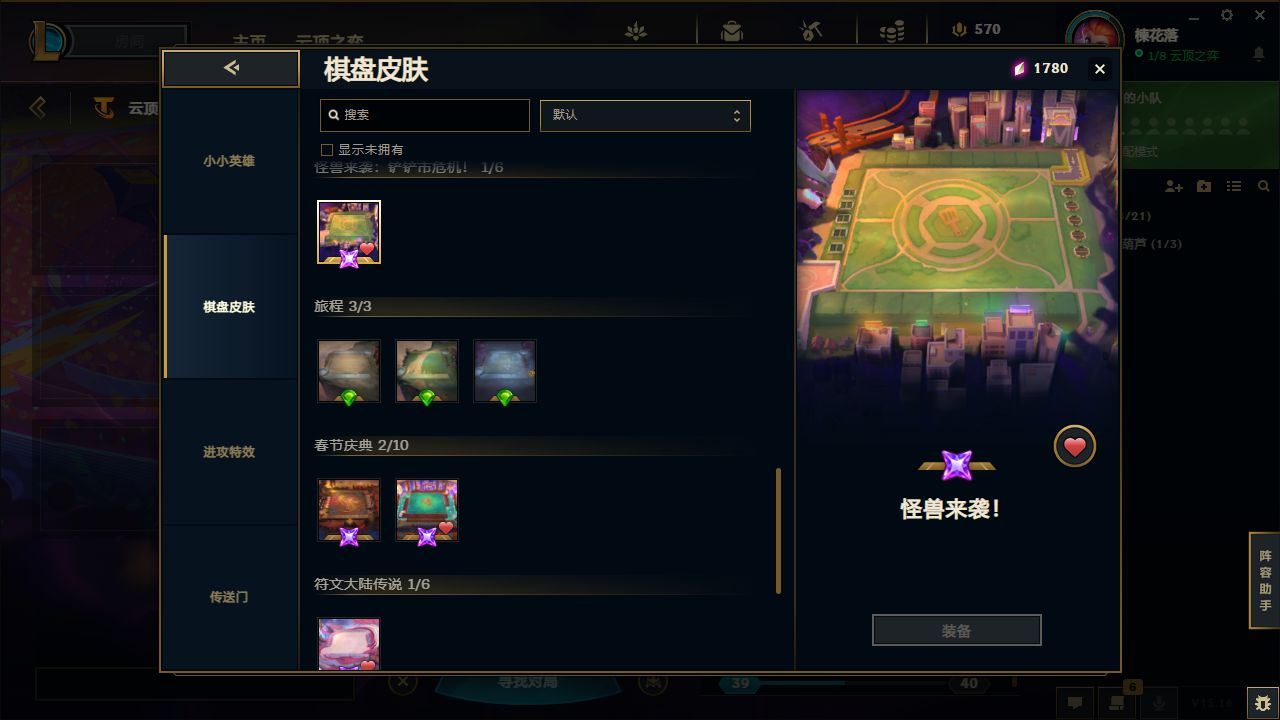
Task: Click the bug report icon at bottom right
Action: coord(1262,703)
